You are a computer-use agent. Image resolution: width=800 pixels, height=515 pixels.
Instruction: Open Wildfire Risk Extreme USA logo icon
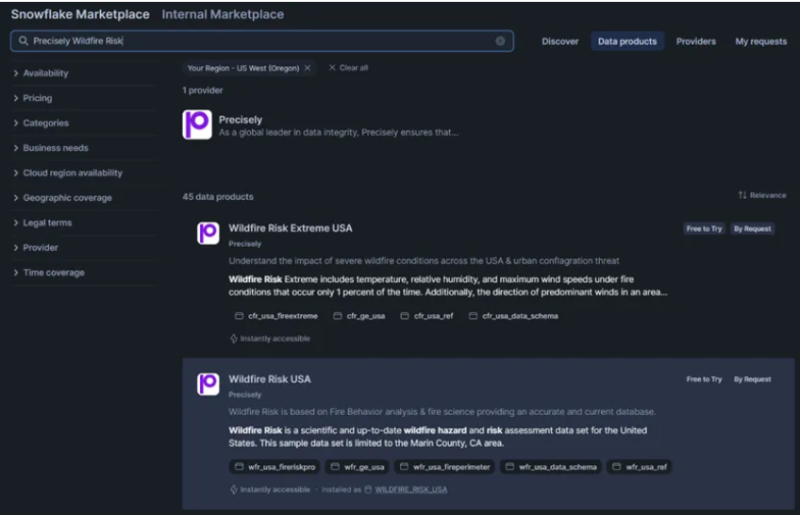tap(208, 233)
